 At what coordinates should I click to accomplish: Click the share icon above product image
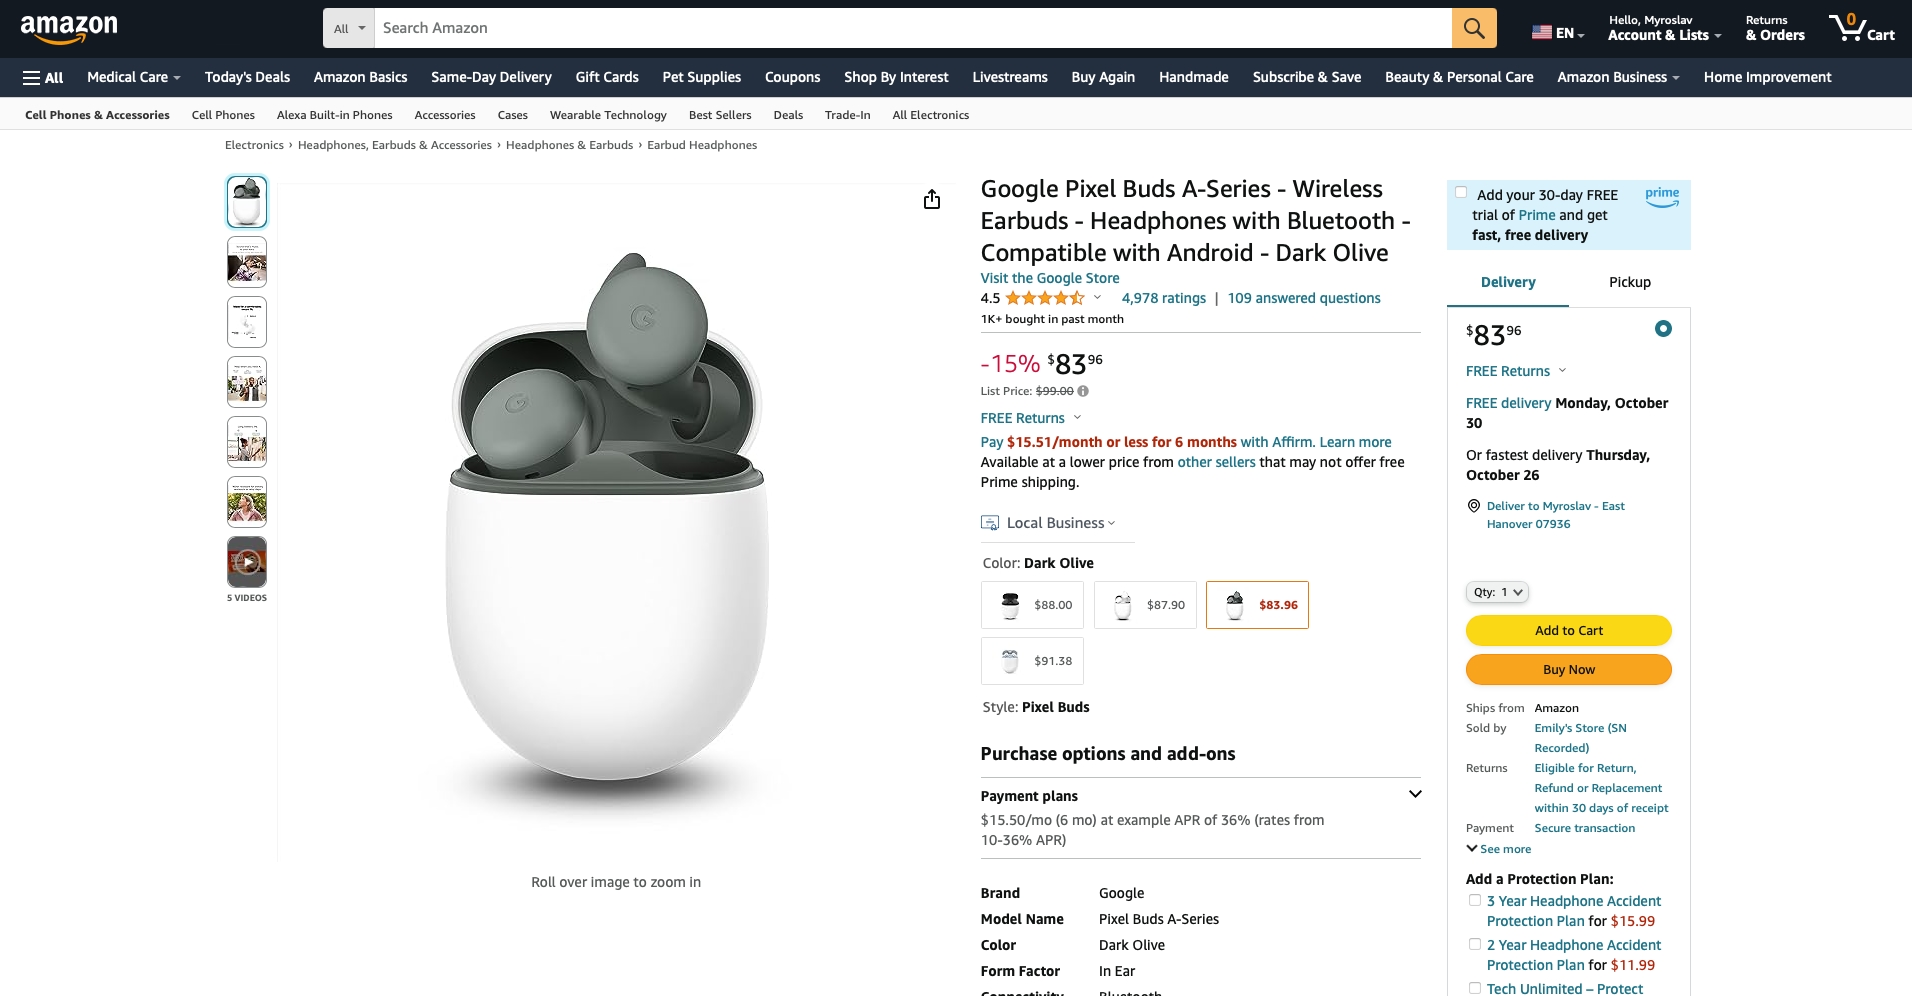tap(932, 200)
